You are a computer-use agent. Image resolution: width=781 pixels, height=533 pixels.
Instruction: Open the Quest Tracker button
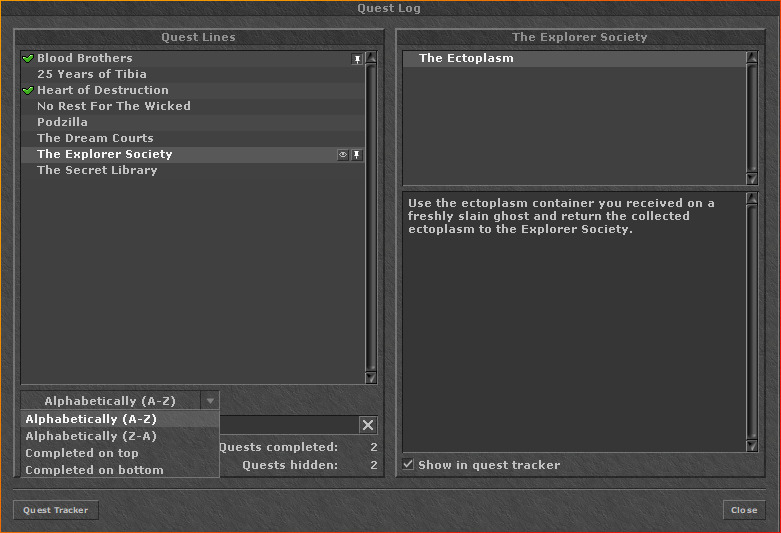(56, 510)
